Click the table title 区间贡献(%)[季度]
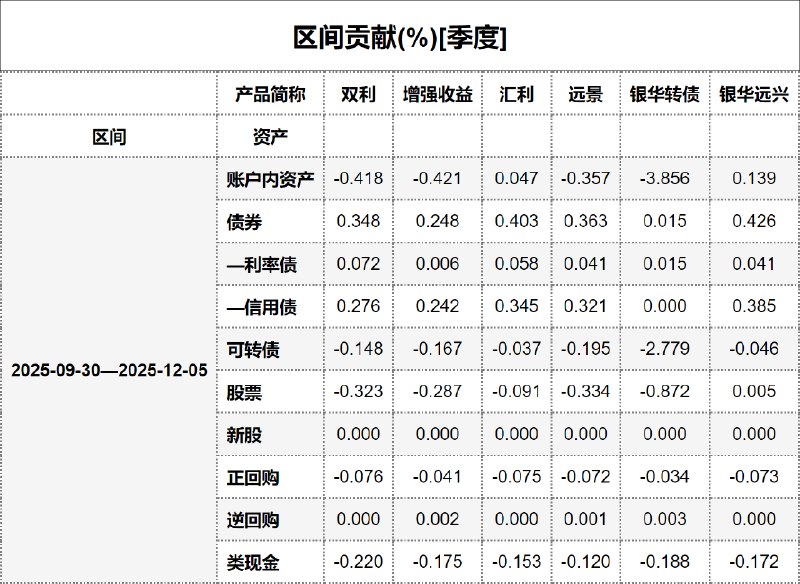The width and height of the screenshot is (800, 584). pos(400,38)
